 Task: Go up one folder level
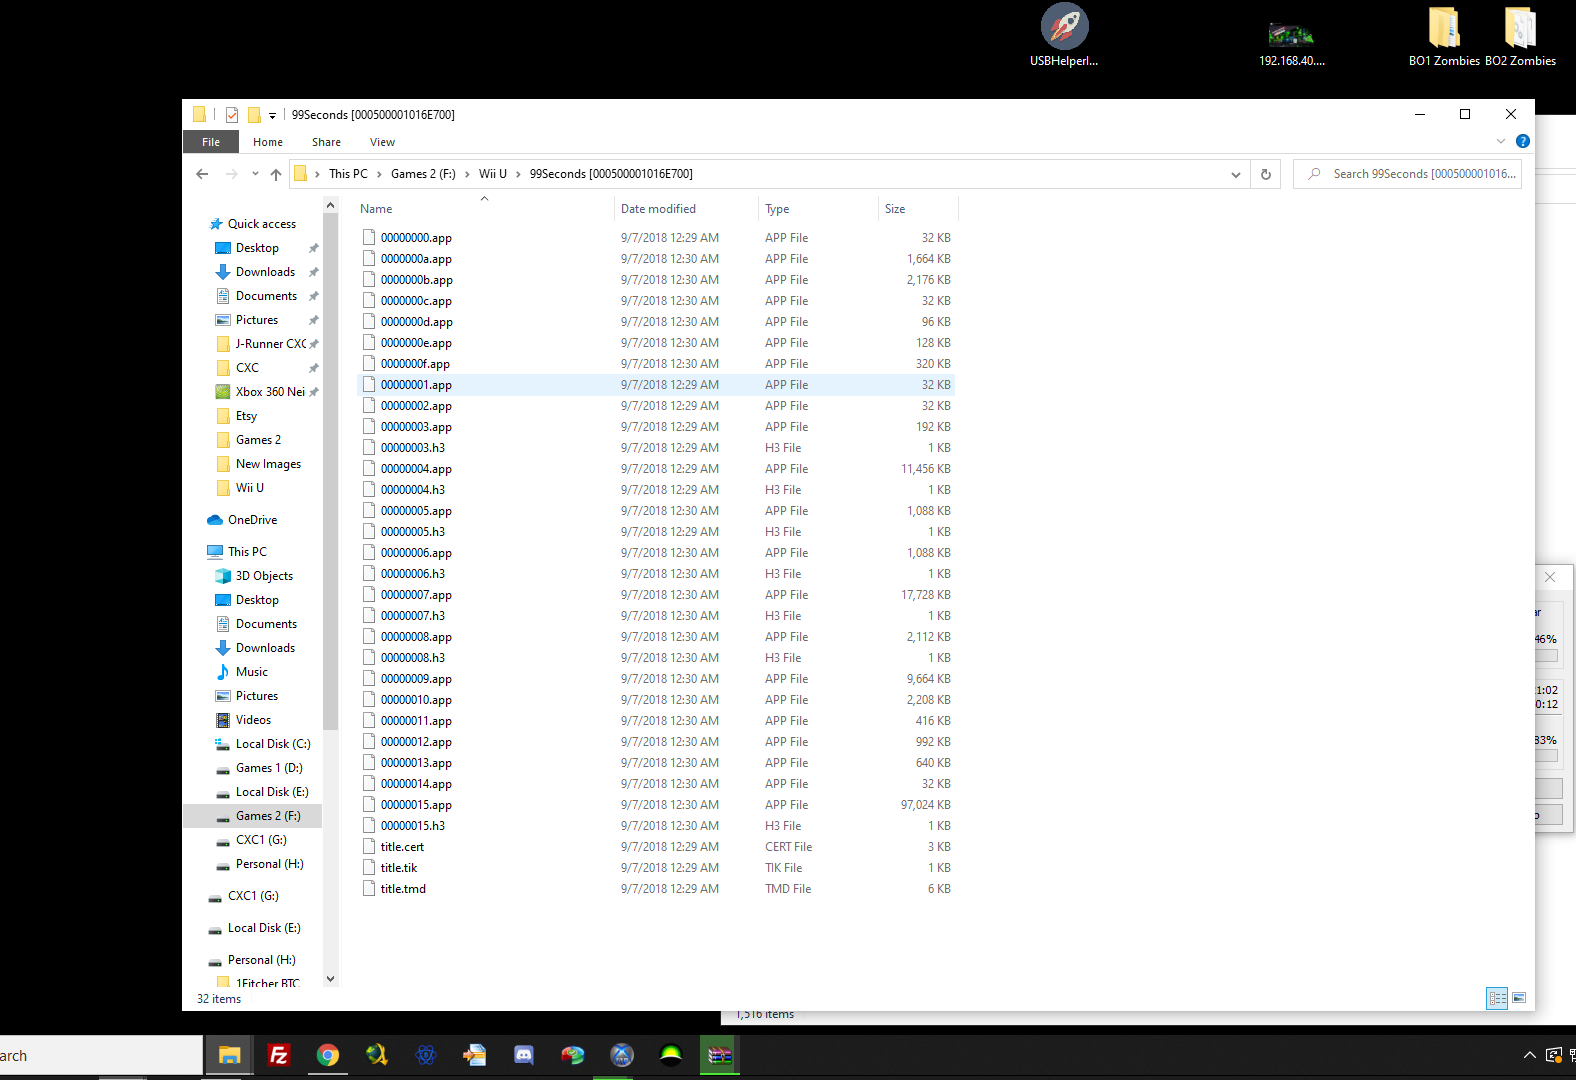[276, 174]
